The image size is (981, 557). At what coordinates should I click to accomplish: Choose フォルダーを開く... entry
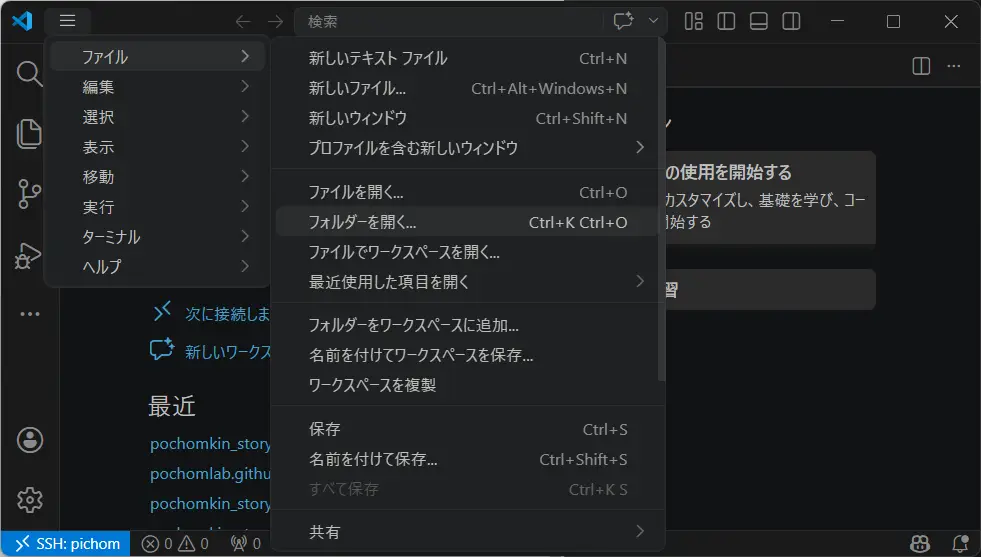[x=467, y=222]
